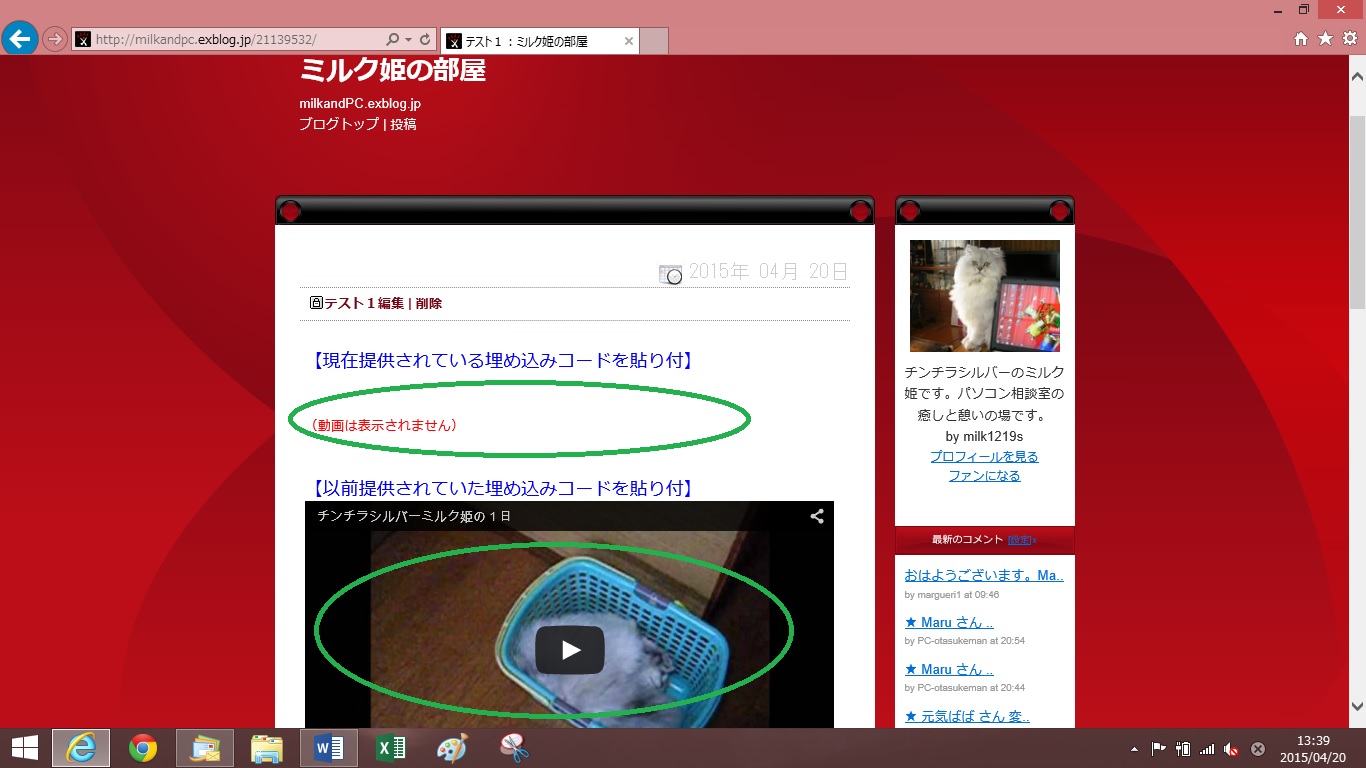Click the site favicon in the address bar

(x=83, y=40)
